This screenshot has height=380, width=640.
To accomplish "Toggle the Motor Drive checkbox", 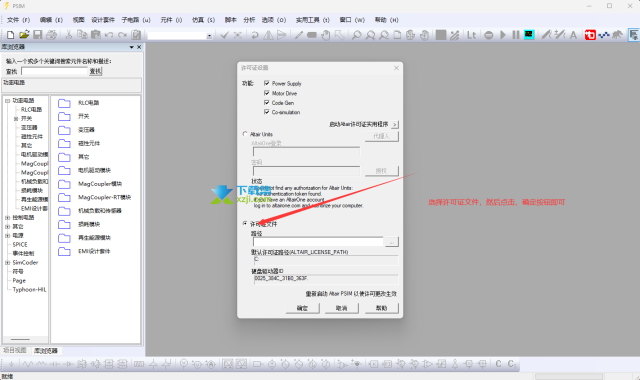I will point(267,93).
